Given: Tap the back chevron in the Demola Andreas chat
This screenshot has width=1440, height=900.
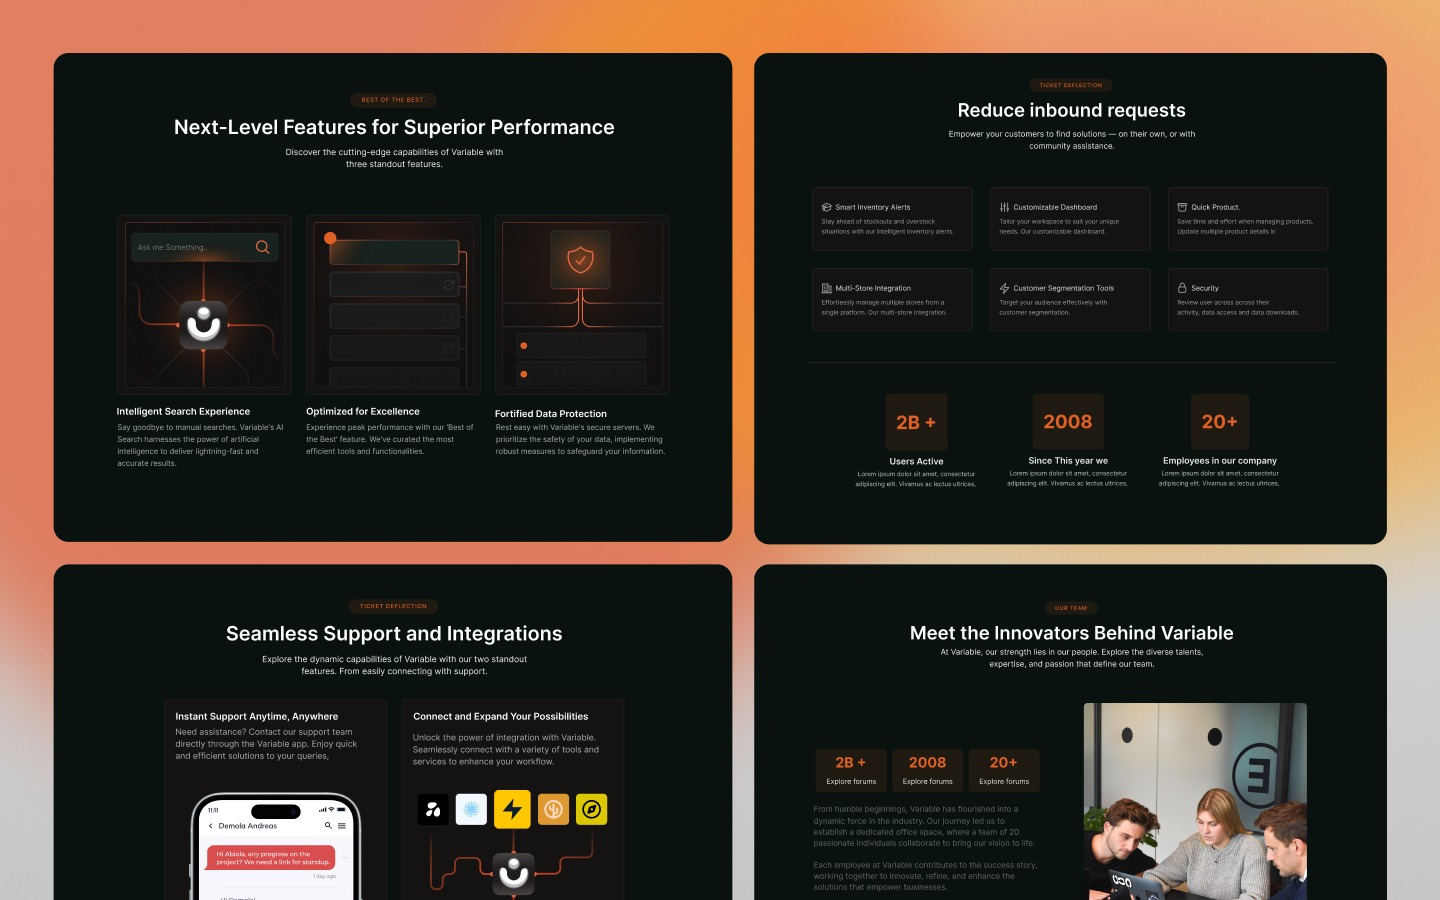Looking at the screenshot, I should click(x=211, y=826).
